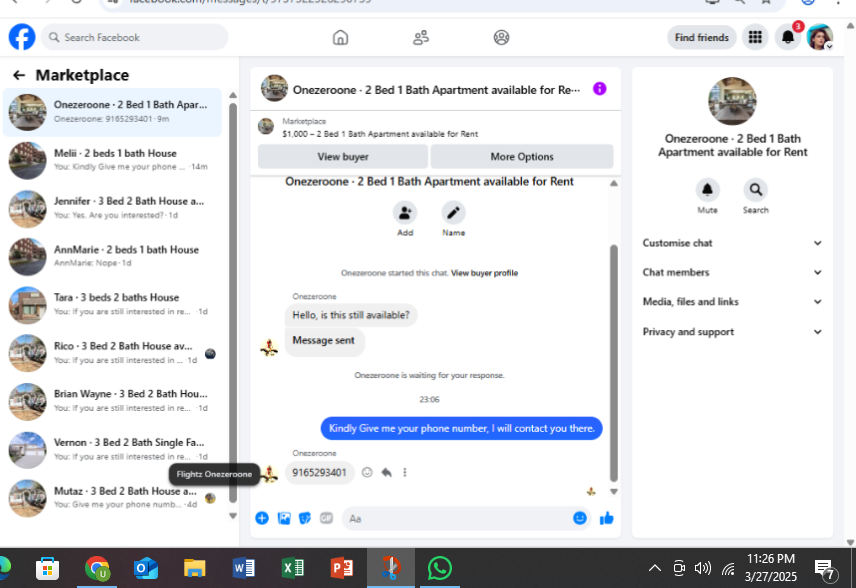This screenshot has width=856, height=588.
Task: Click chat messages scrollbar up arrow
Action: tap(614, 183)
